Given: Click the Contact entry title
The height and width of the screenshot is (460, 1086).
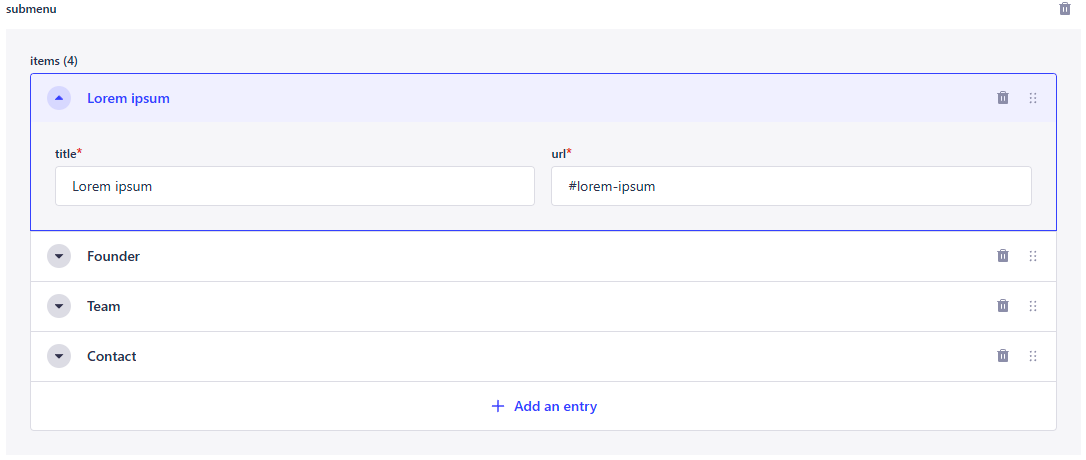Looking at the screenshot, I should [x=112, y=356].
